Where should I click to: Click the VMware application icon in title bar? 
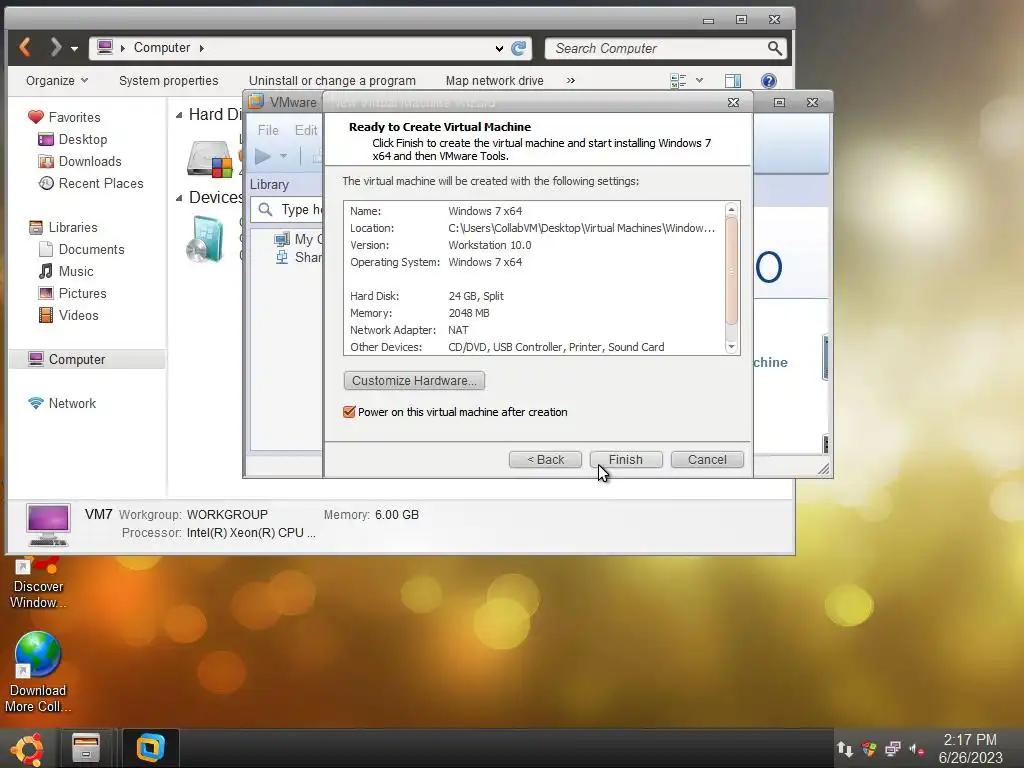[x=256, y=102]
